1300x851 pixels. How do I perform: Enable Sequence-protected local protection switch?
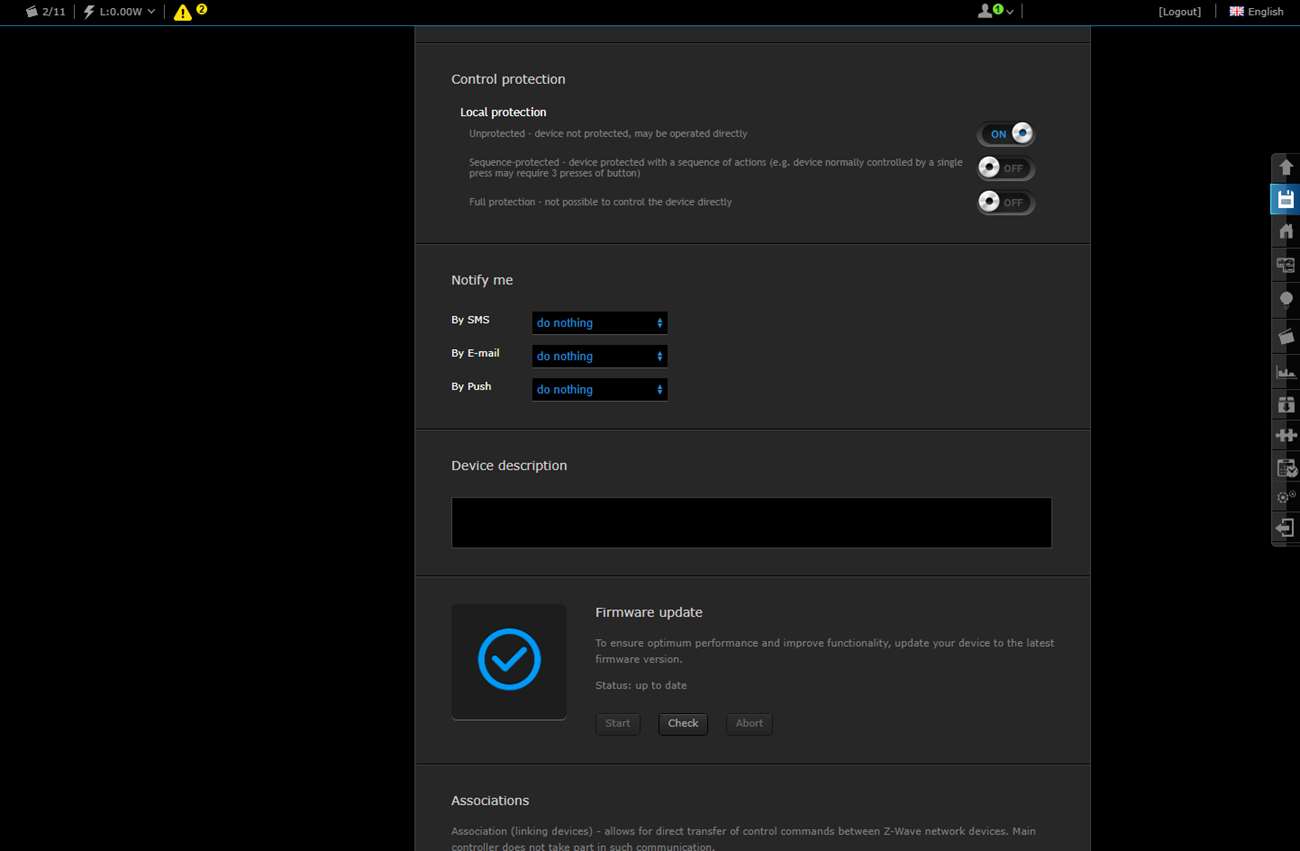[x=1006, y=168]
